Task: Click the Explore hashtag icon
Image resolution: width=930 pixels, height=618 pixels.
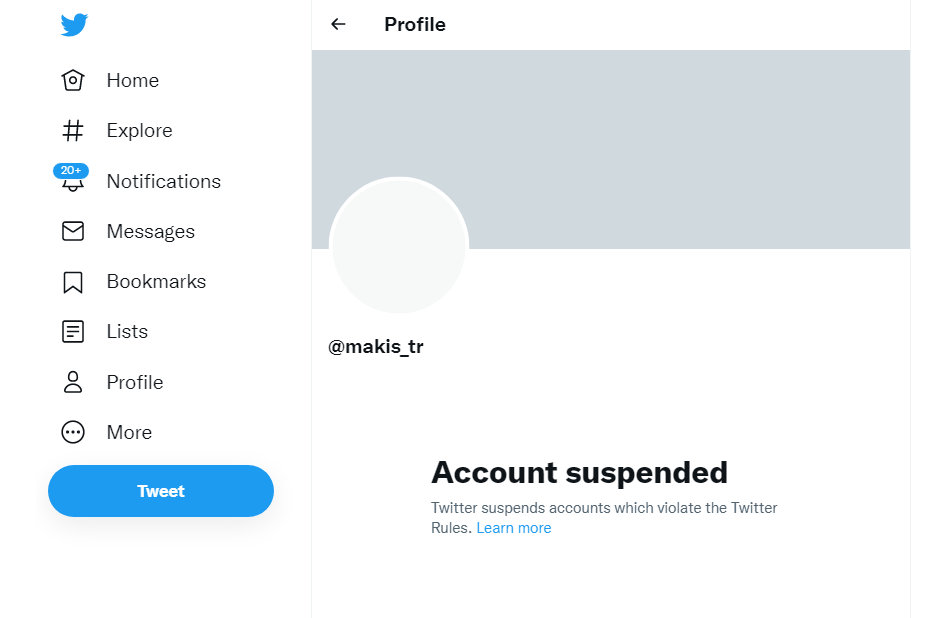Action: (x=73, y=130)
